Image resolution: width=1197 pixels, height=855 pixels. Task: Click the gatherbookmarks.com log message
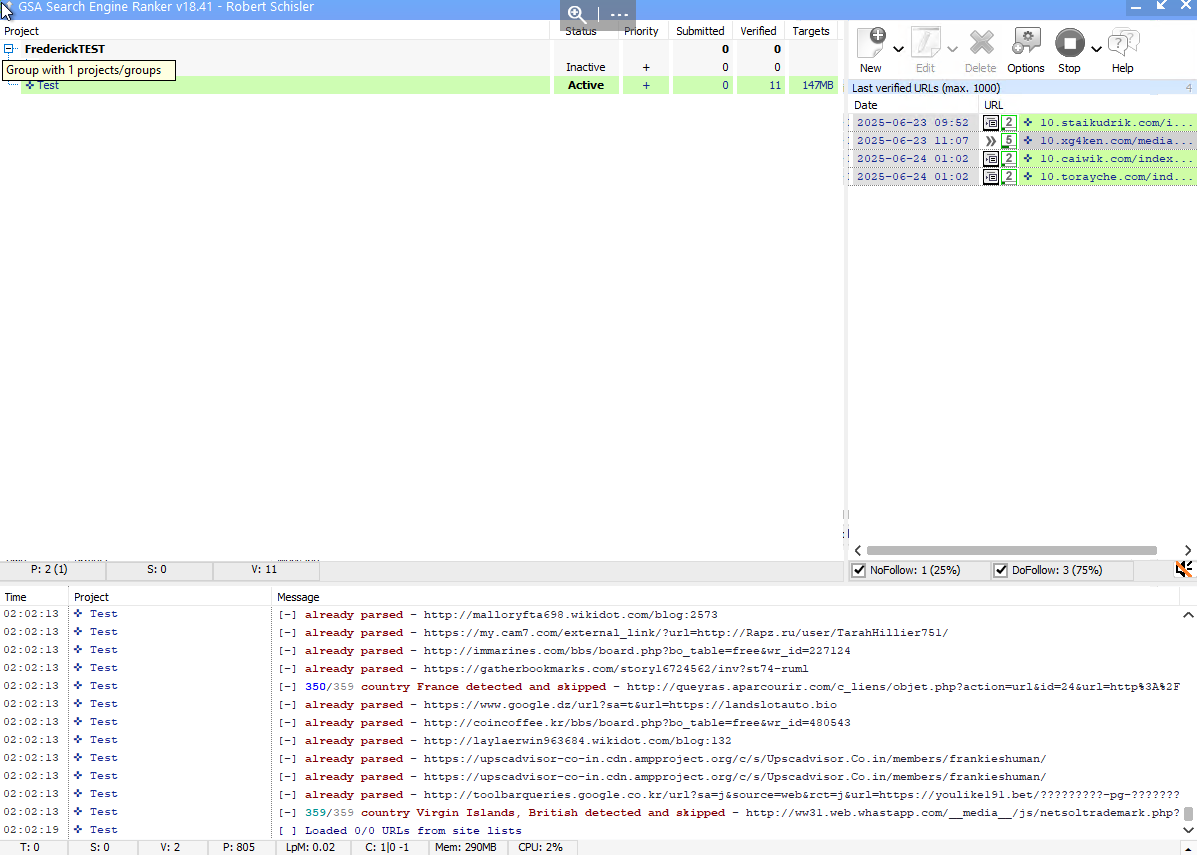pyautogui.click(x=543, y=669)
